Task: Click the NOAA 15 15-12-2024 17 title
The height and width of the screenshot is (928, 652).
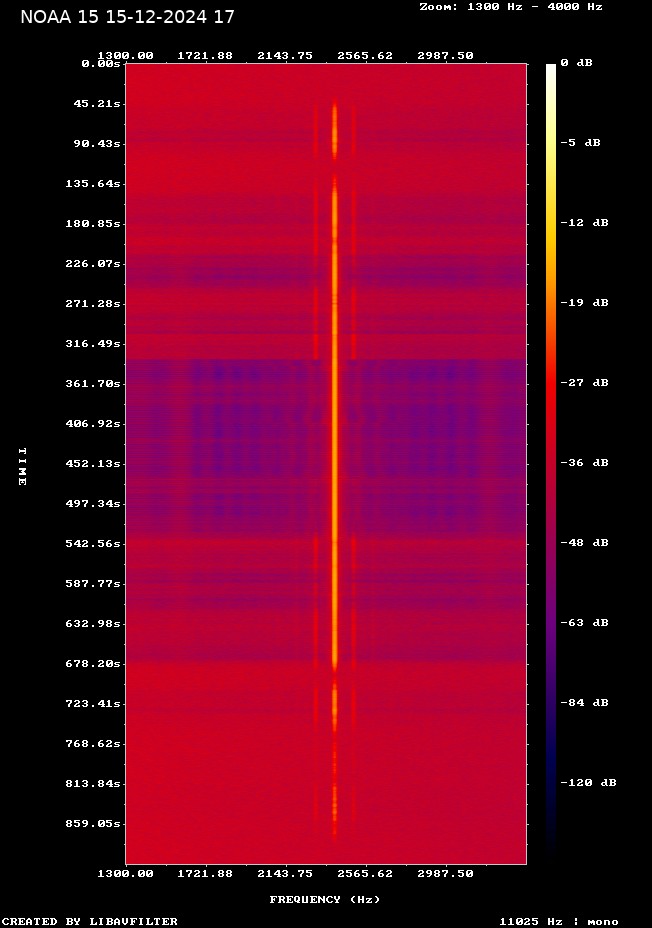Action: 127,17
